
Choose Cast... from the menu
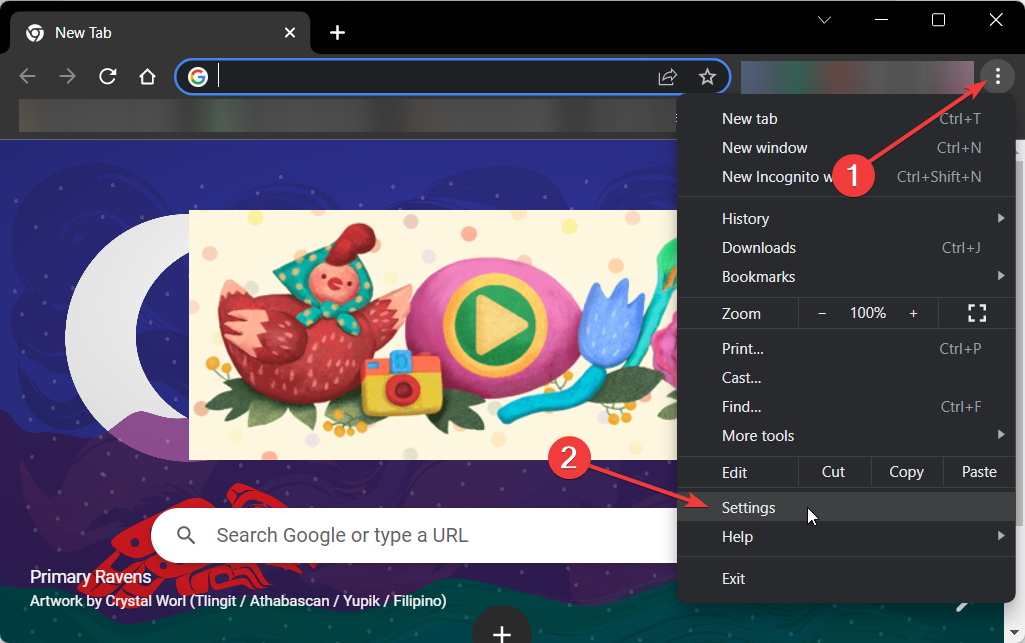[846, 378]
